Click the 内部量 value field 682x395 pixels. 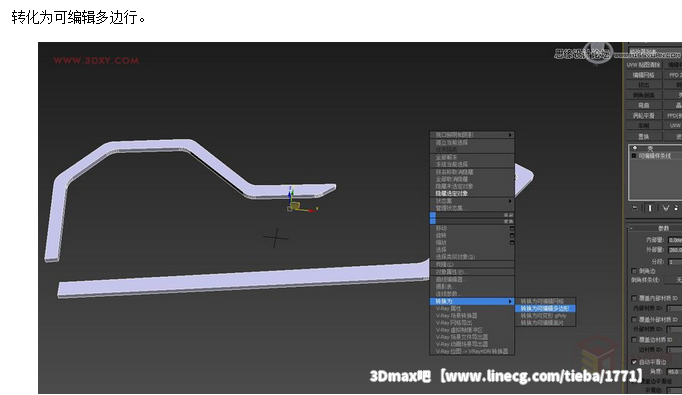675,240
